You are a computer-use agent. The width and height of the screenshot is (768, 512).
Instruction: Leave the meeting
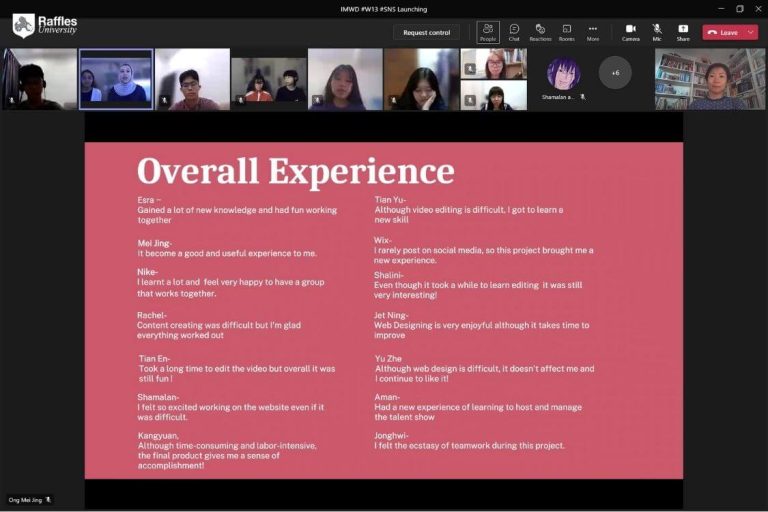[723, 32]
